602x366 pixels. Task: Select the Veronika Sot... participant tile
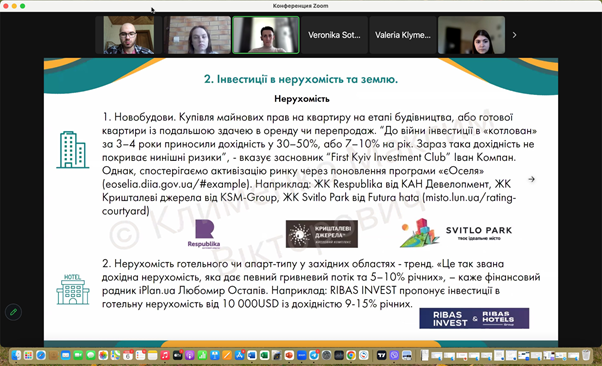[x=334, y=35]
